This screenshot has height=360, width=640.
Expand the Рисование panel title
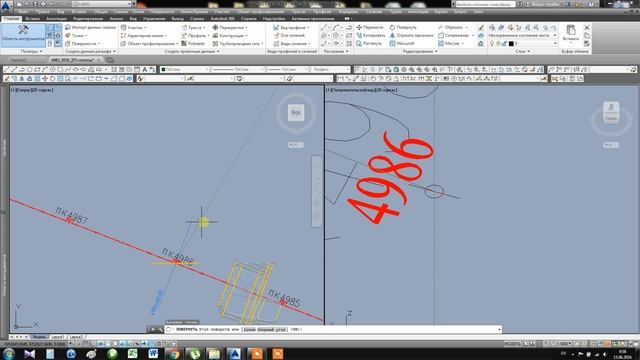pyautogui.click(x=336, y=51)
